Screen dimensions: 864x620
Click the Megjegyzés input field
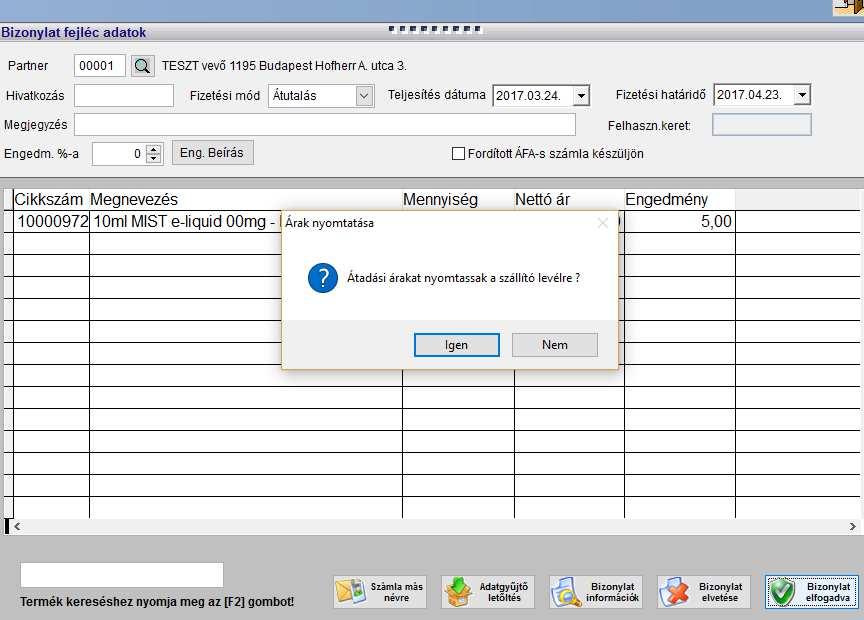pos(325,125)
